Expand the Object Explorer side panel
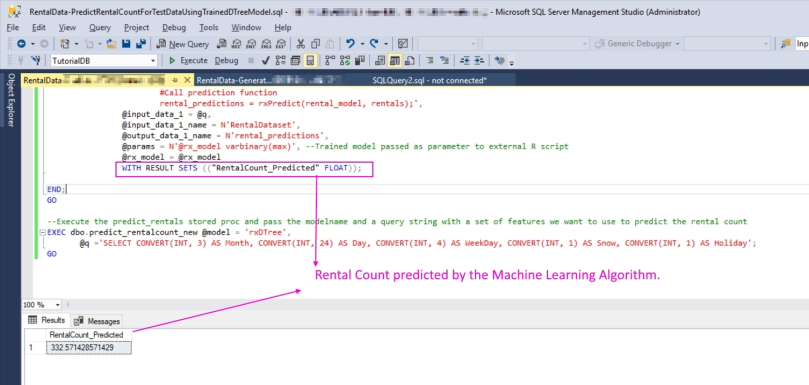This screenshot has width=809, height=385. tap(11, 100)
